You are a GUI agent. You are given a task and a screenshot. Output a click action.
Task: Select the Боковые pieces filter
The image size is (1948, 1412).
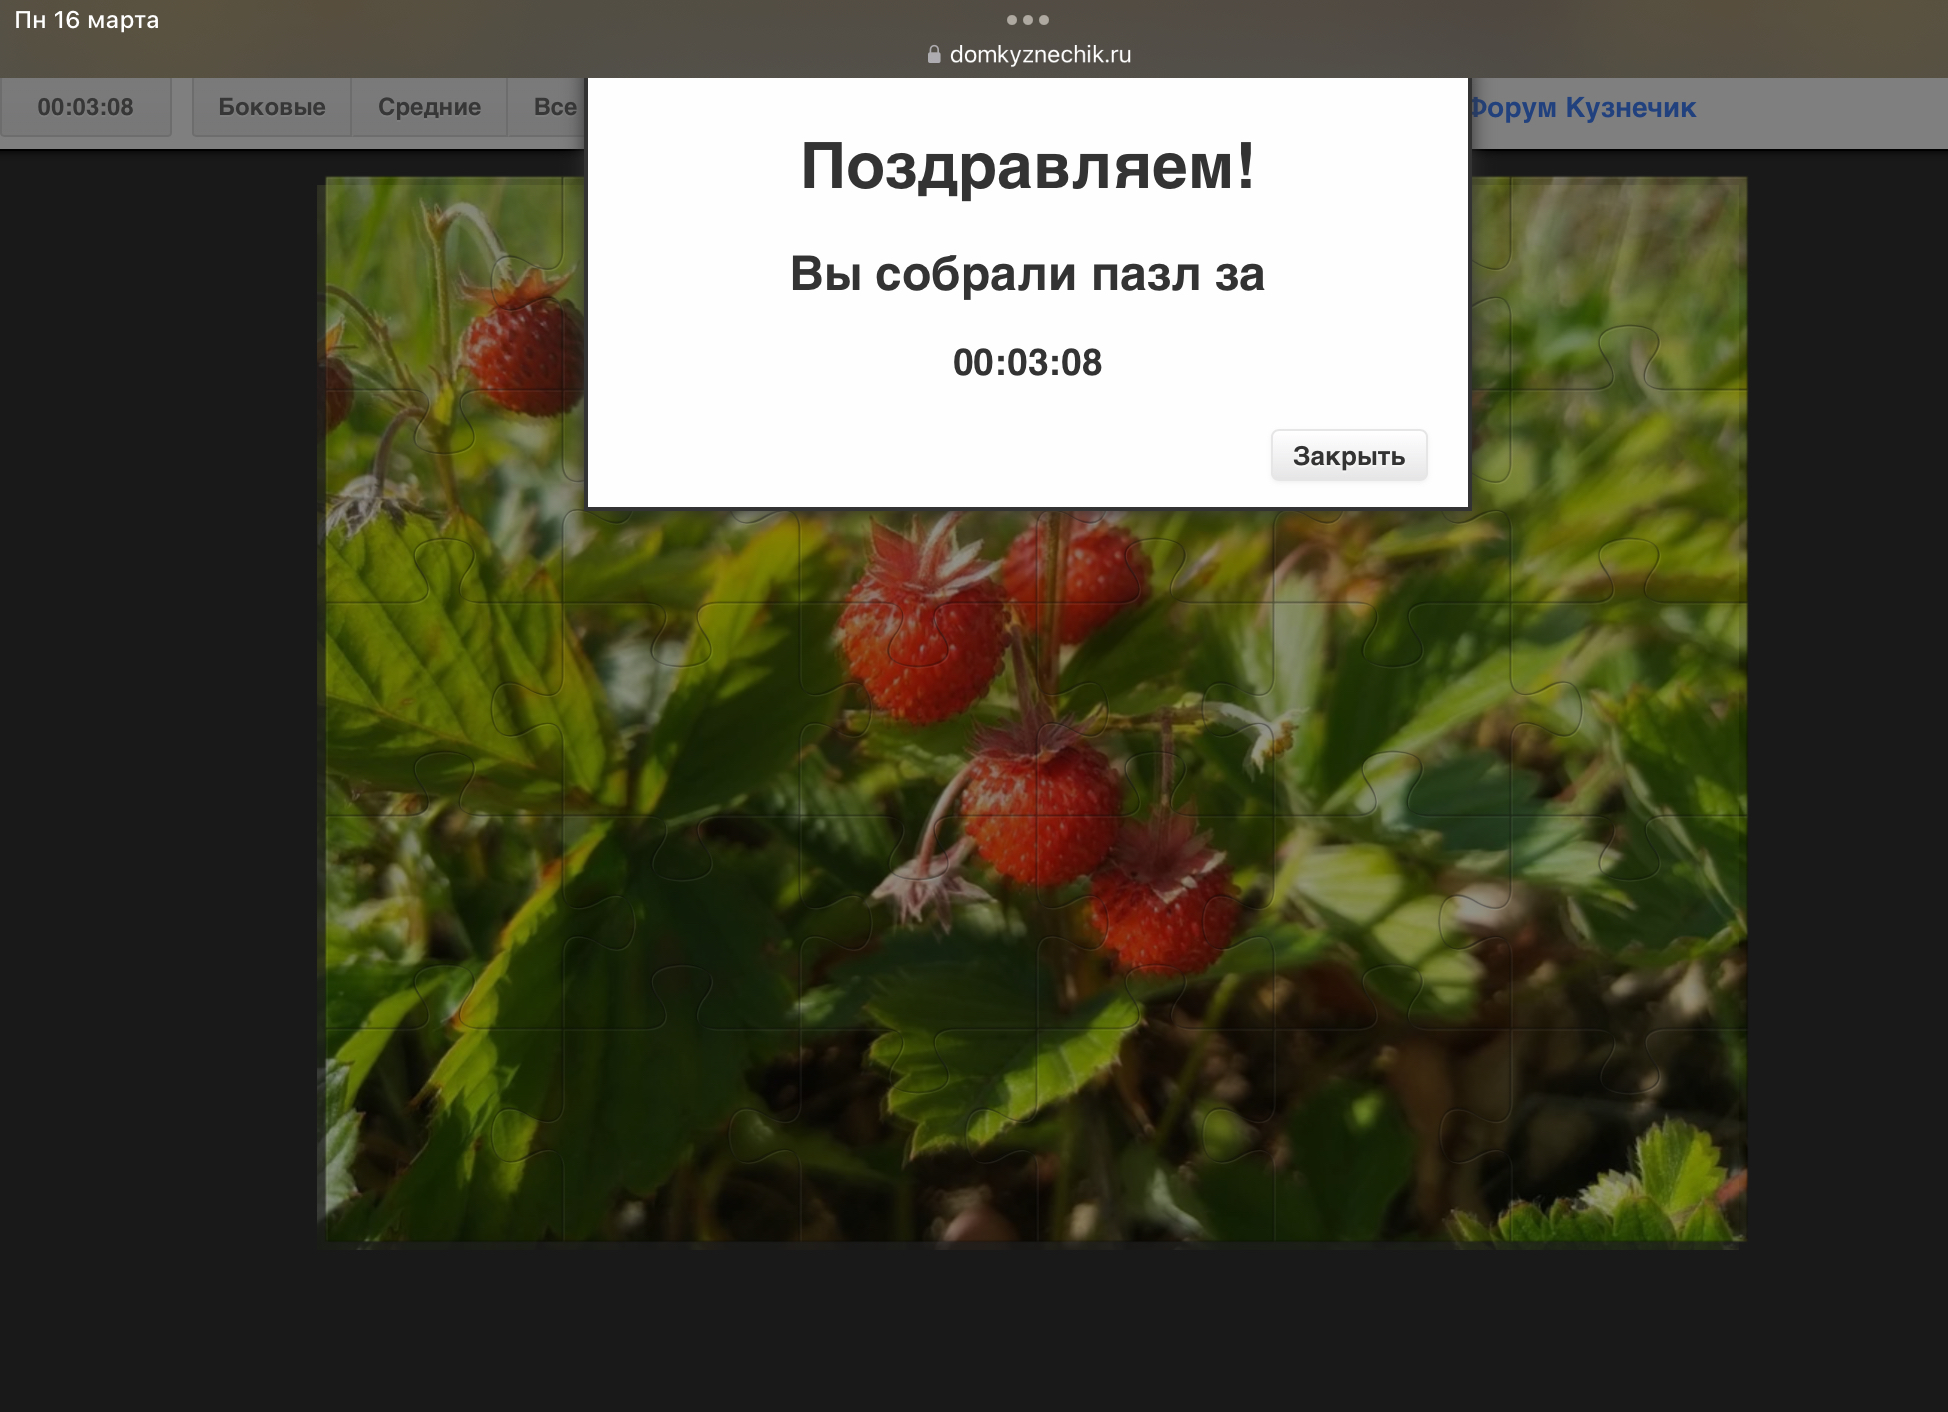pos(271,107)
